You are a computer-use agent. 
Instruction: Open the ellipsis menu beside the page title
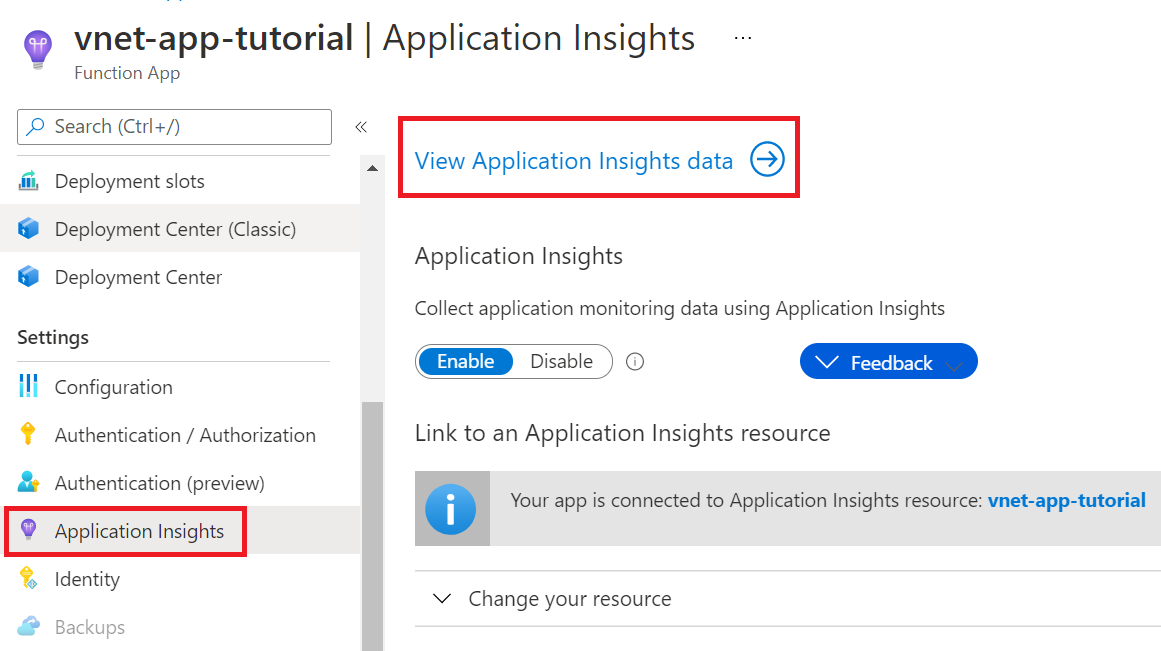click(742, 37)
